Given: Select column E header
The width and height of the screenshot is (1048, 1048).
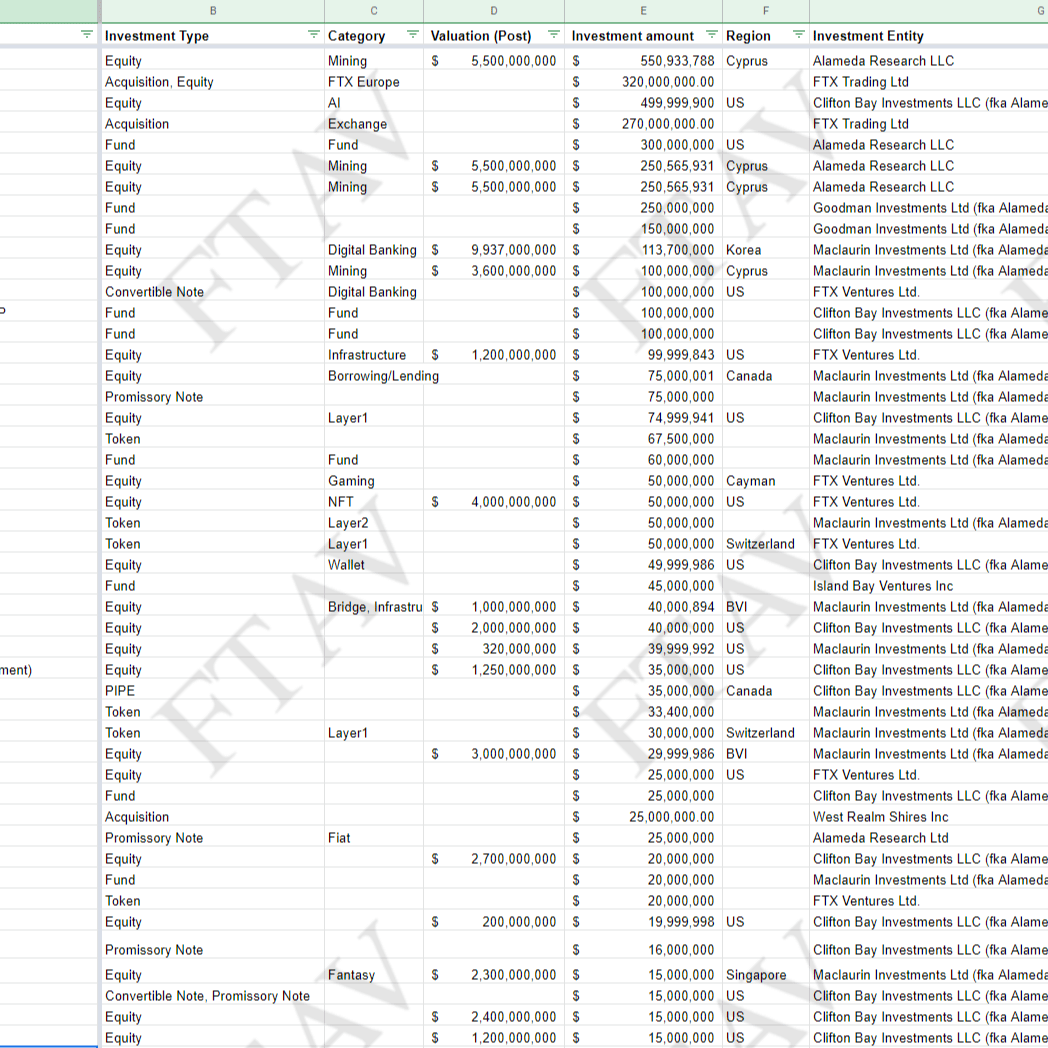Looking at the screenshot, I should pyautogui.click(x=643, y=10).
